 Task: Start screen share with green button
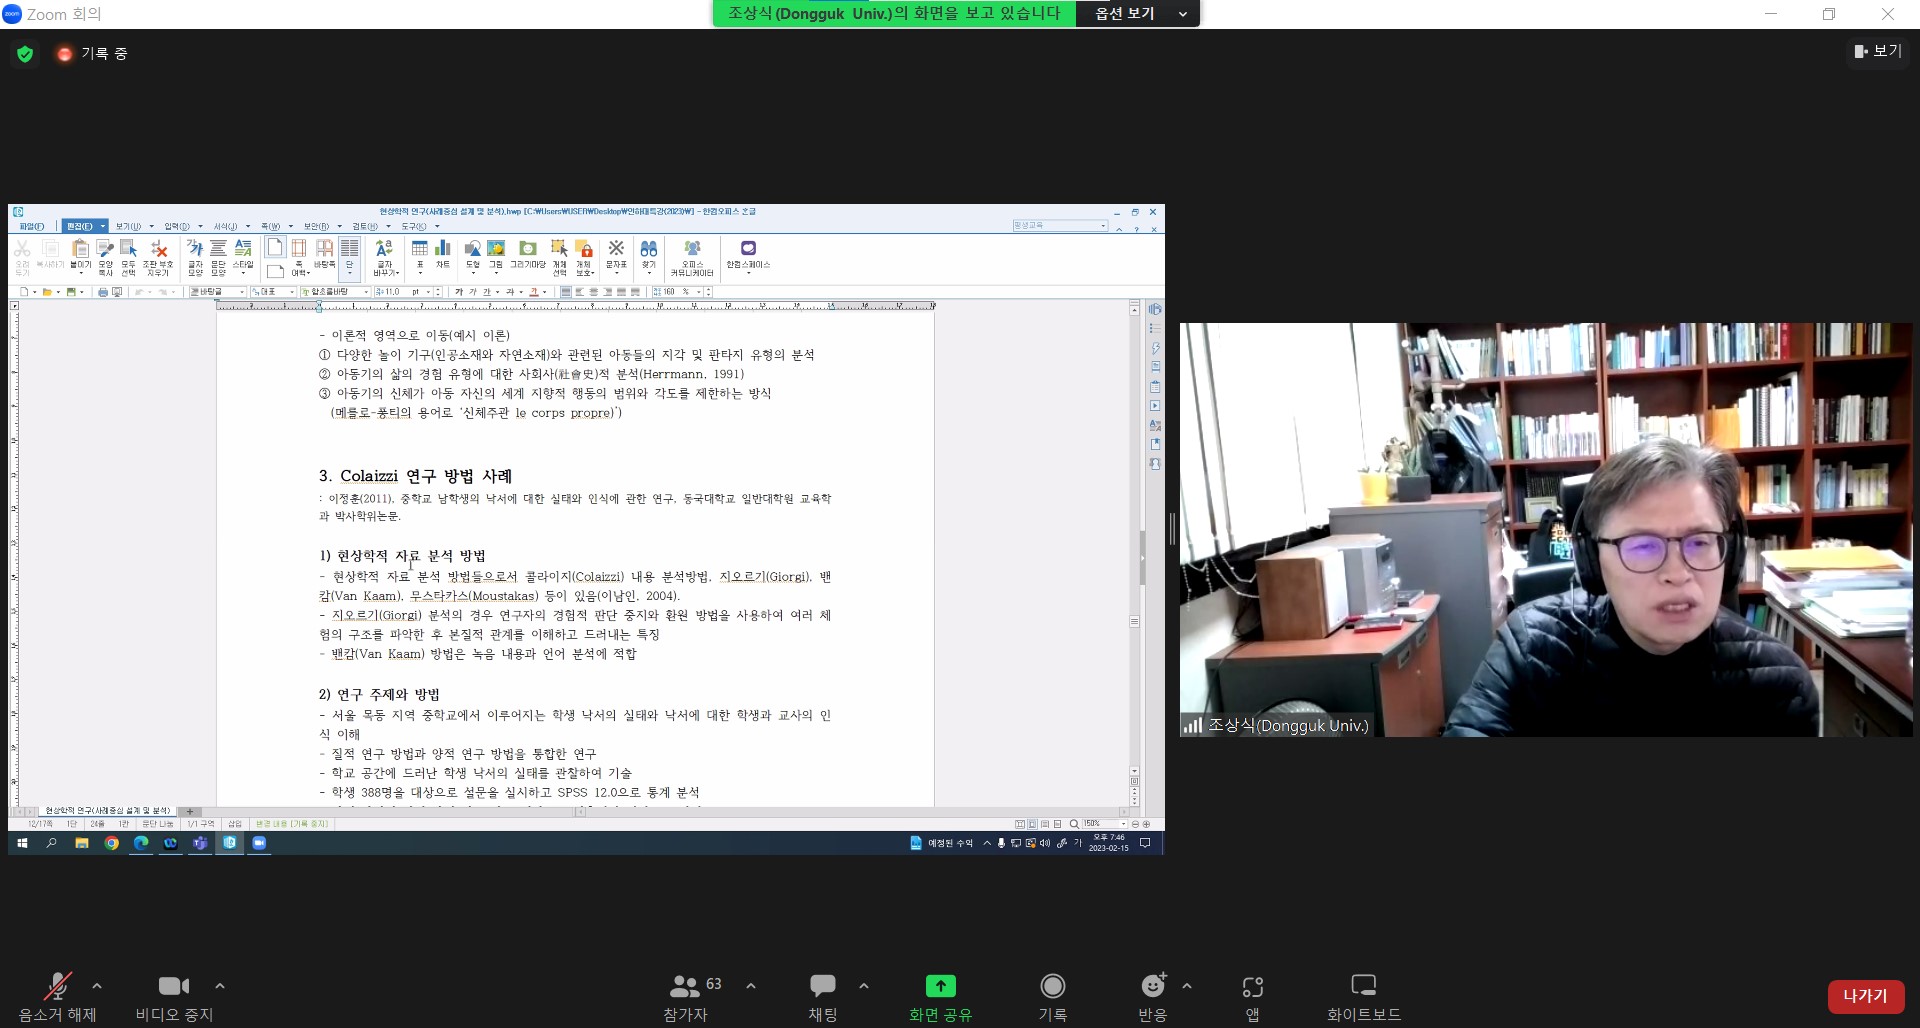click(940, 996)
